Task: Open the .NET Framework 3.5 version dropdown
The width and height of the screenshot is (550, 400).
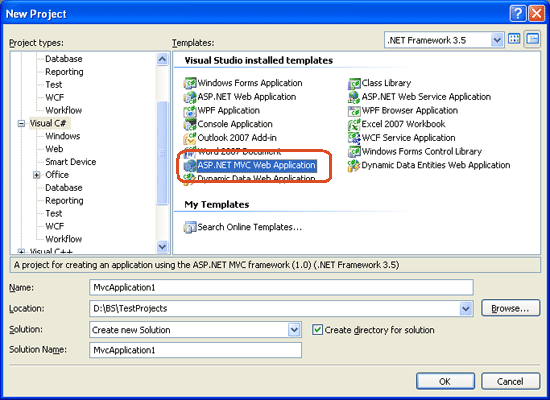Action: click(497, 40)
